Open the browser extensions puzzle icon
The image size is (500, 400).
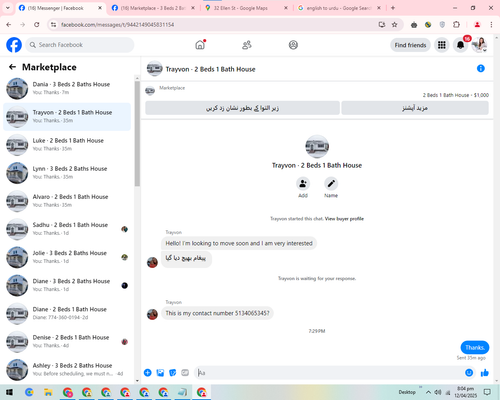(456, 25)
